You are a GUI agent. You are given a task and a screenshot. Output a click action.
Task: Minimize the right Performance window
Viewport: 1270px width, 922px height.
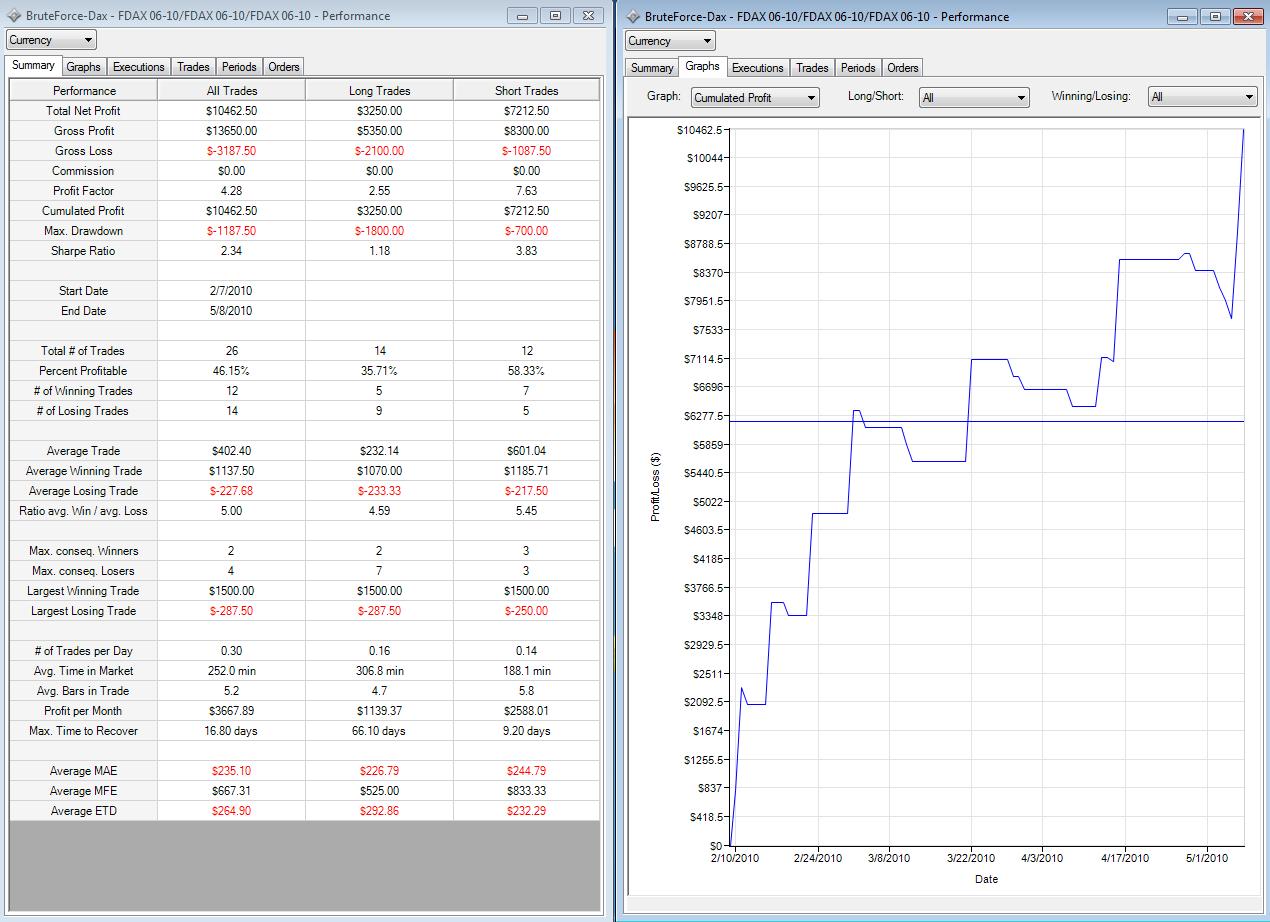[x=1183, y=16]
